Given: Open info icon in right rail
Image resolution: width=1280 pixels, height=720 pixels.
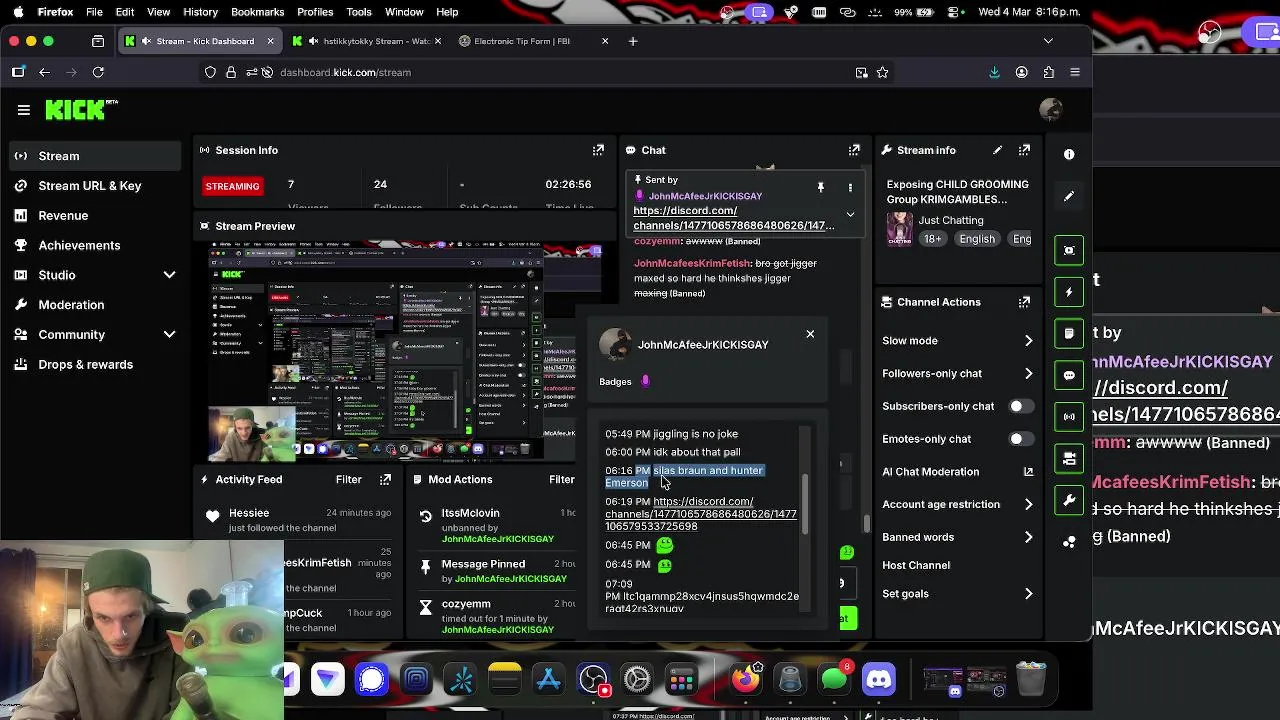Looking at the screenshot, I should pyautogui.click(x=1069, y=154).
